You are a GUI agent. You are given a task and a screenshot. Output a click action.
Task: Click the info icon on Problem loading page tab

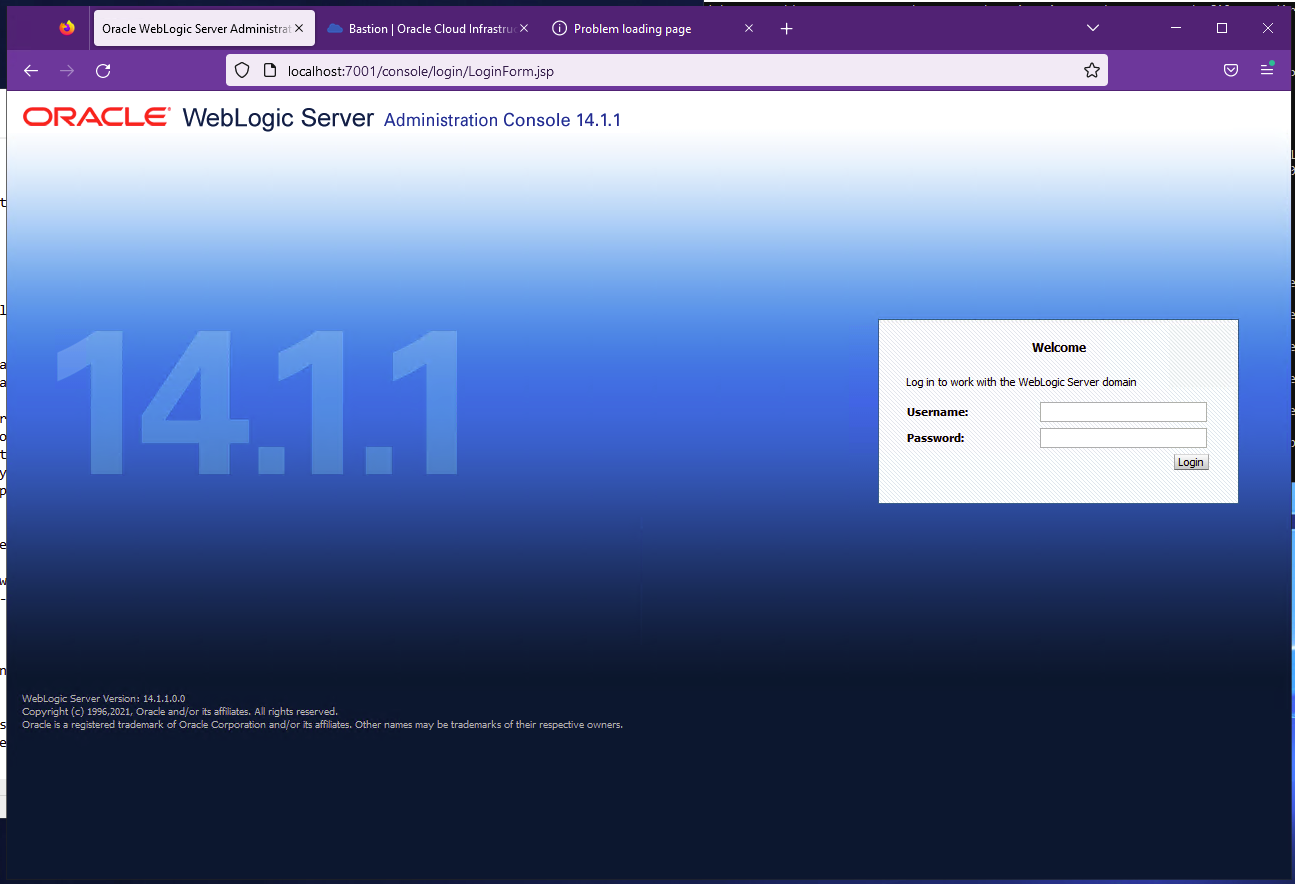click(x=559, y=28)
